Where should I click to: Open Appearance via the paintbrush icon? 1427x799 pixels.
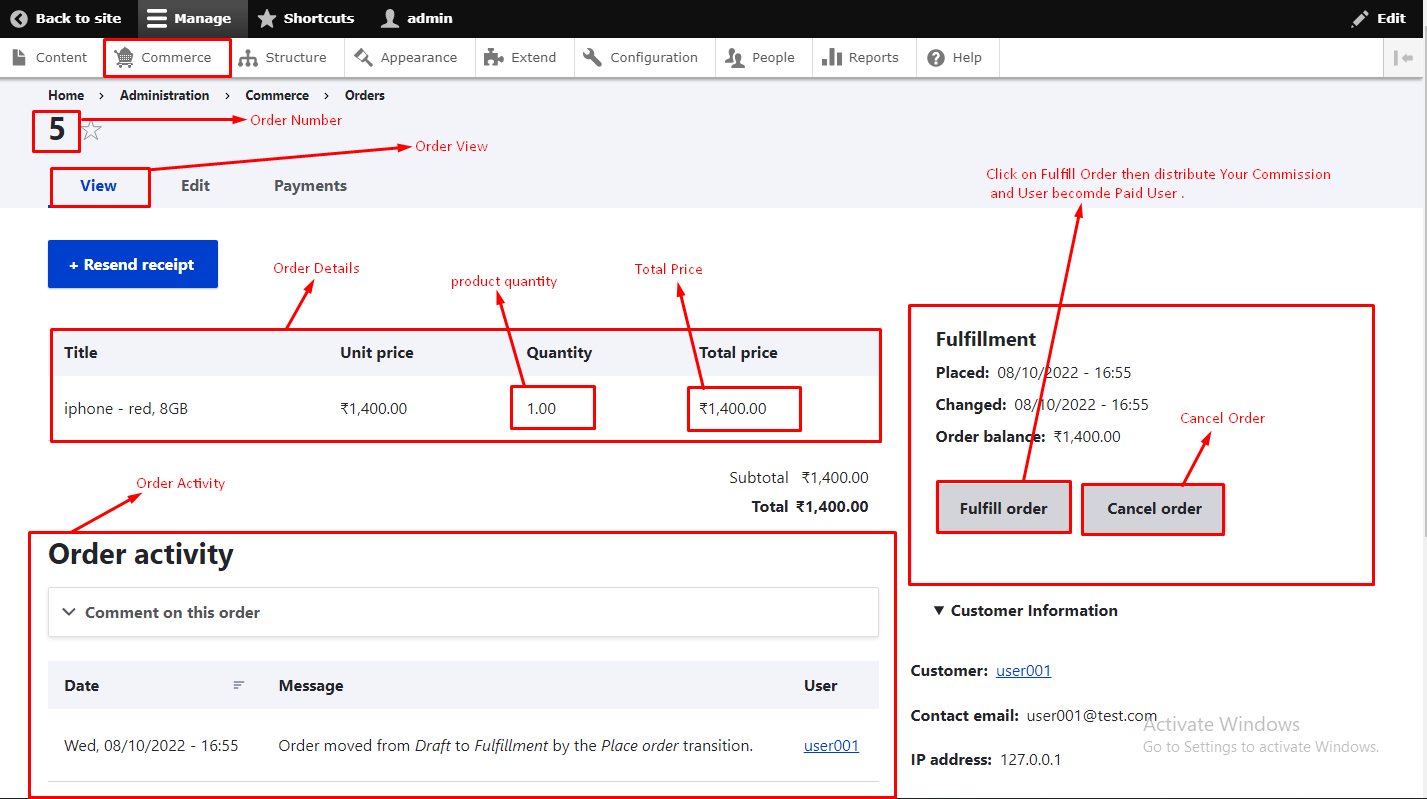tap(363, 58)
